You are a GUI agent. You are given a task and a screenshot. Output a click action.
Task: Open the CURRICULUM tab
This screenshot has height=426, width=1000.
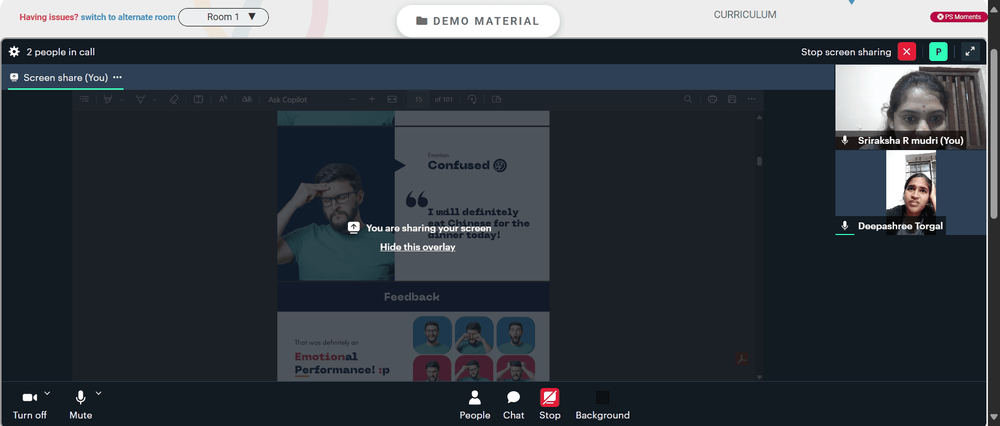pyautogui.click(x=745, y=15)
